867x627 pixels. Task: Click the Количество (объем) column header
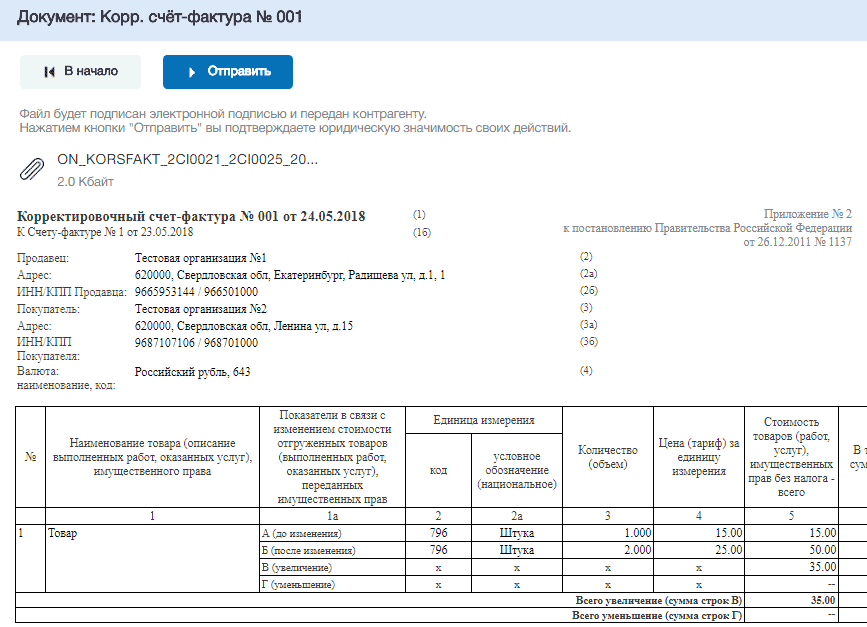click(608, 457)
